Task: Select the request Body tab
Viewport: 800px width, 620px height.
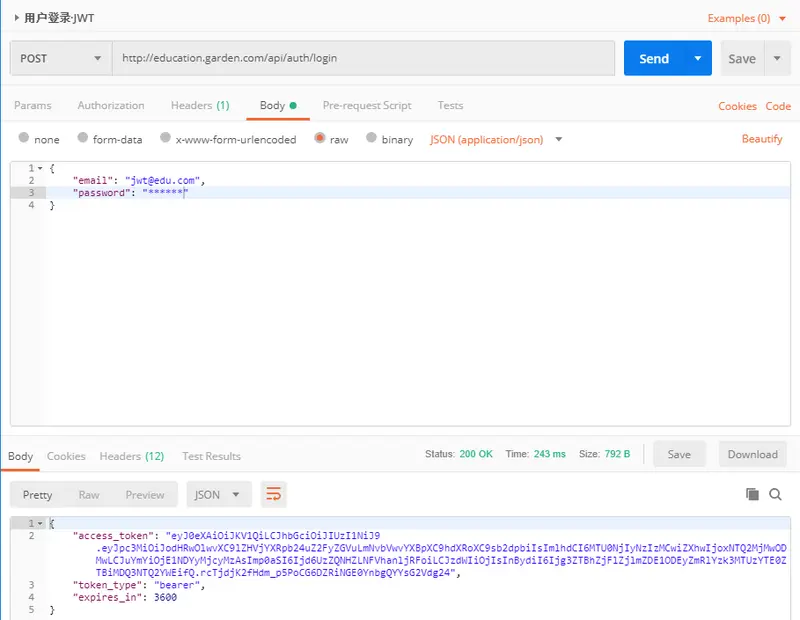Action: pos(278,105)
